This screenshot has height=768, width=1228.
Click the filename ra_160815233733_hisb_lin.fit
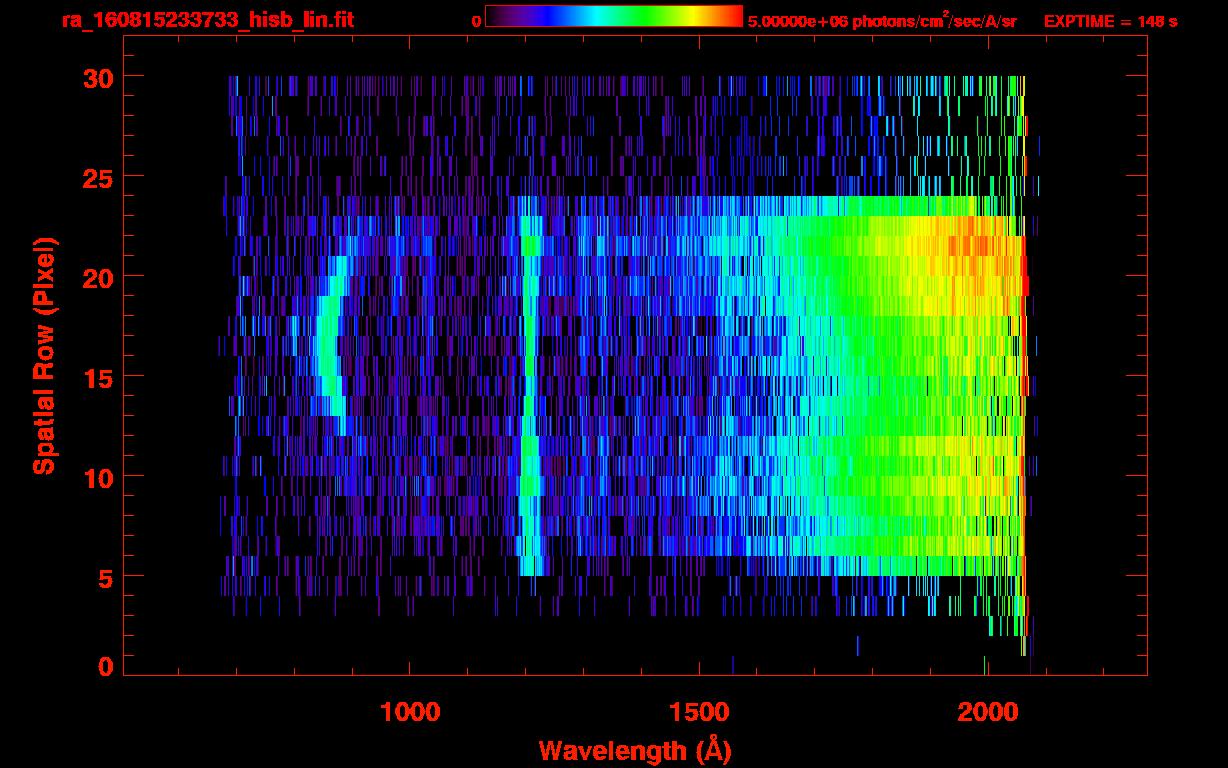click(x=207, y=20)
